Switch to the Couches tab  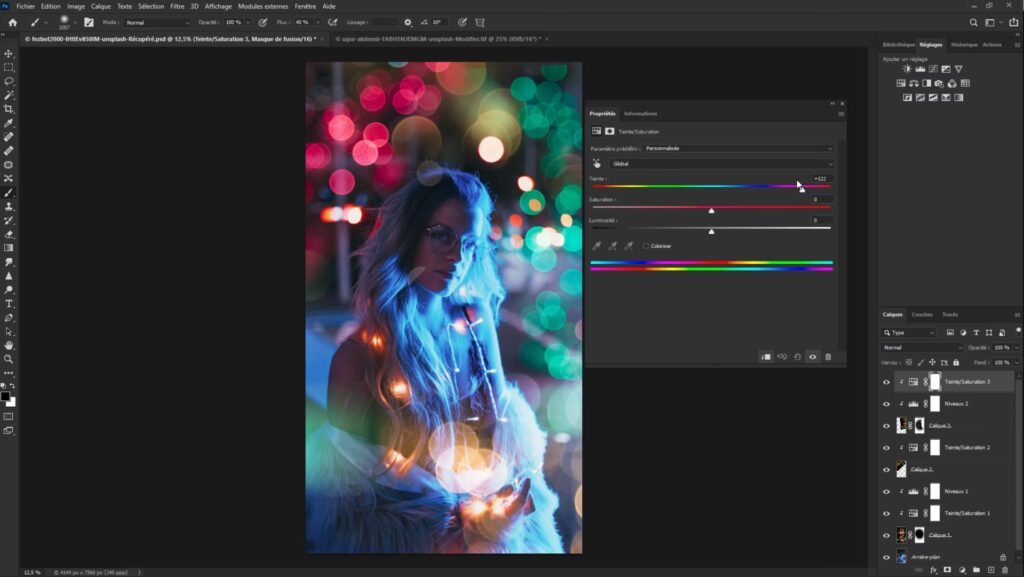point(921,314)
